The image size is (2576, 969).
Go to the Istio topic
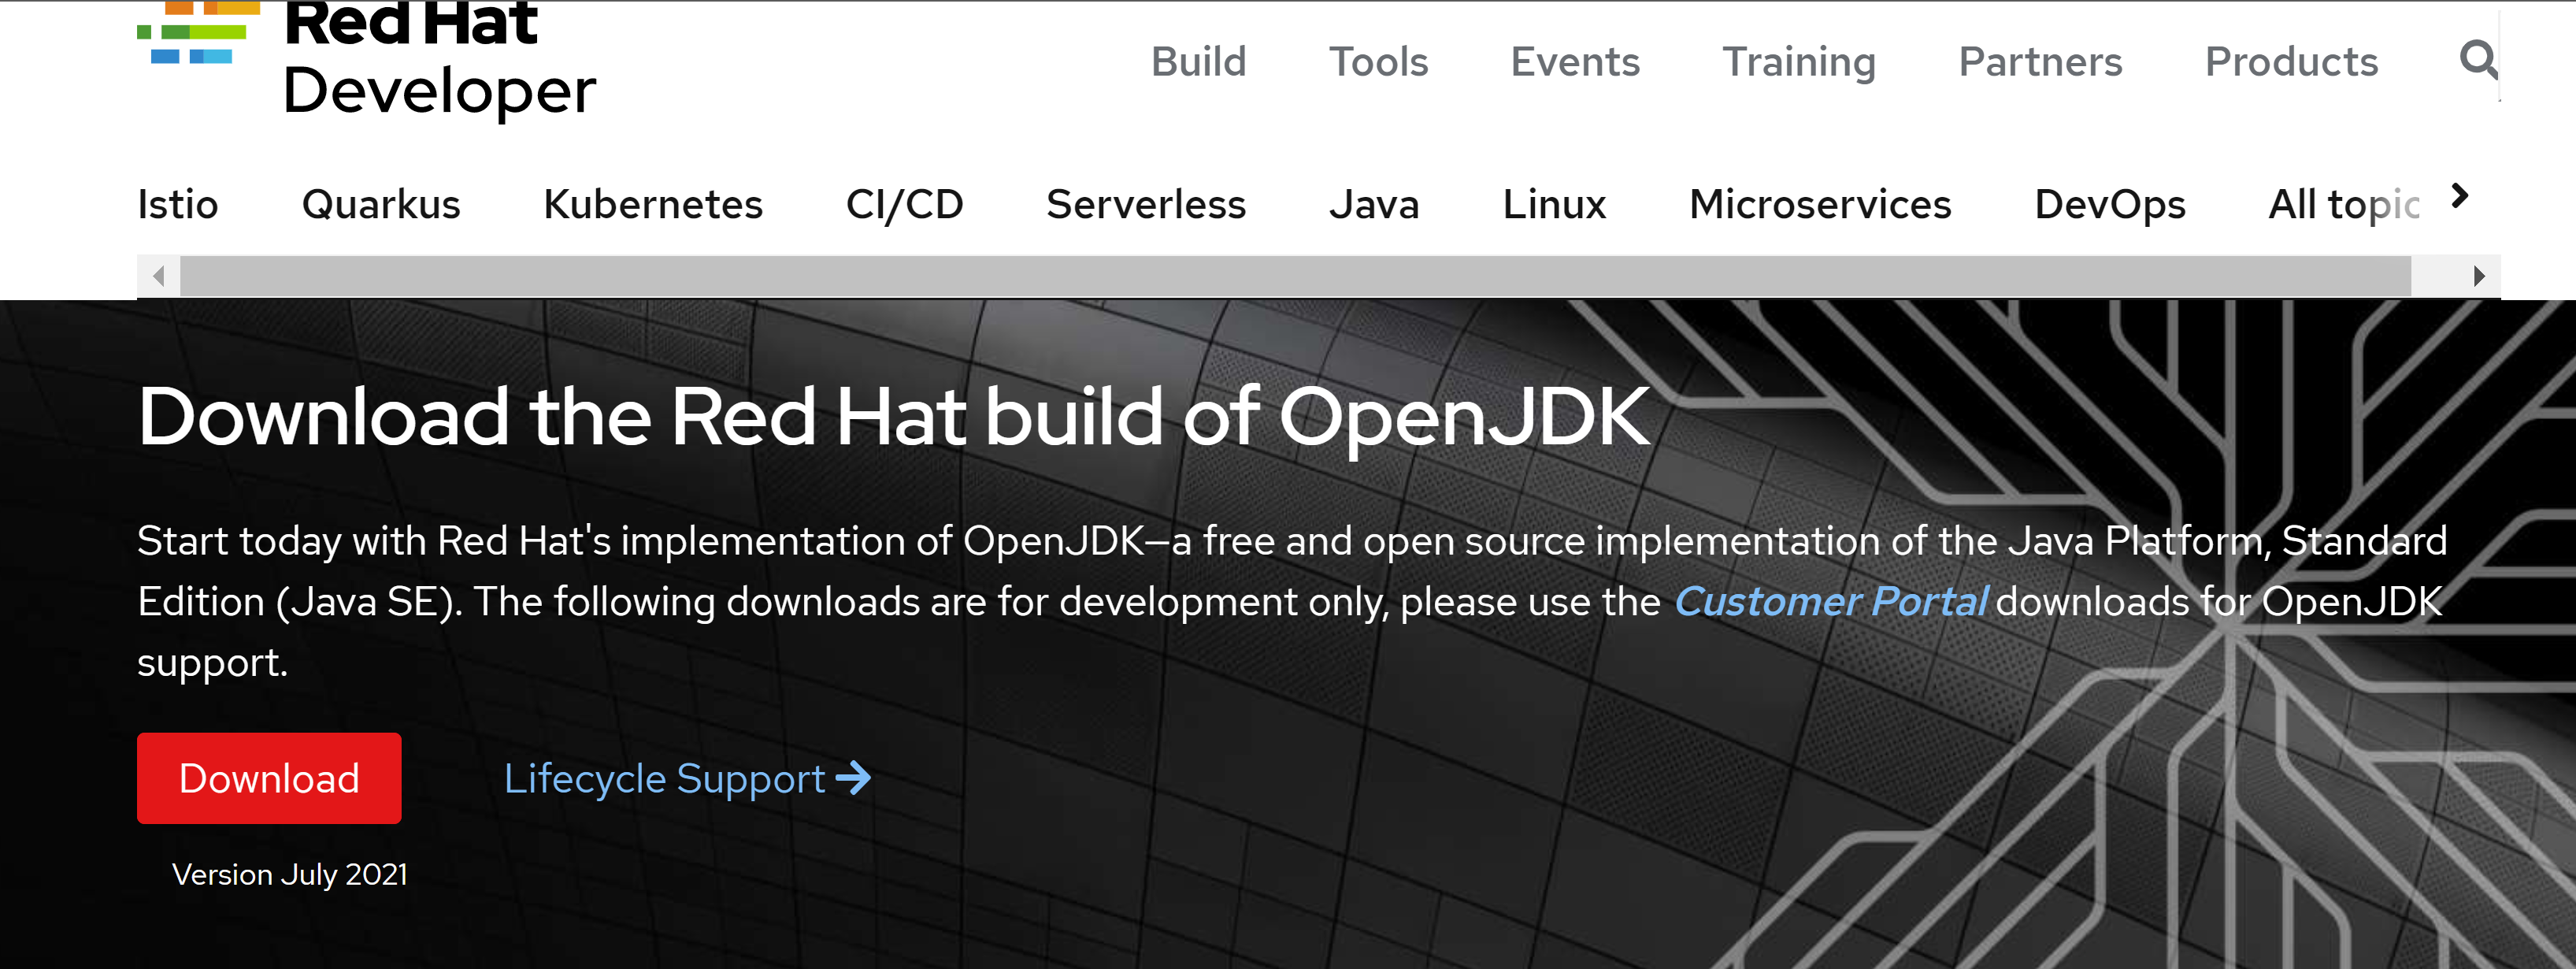coord(178,204)
